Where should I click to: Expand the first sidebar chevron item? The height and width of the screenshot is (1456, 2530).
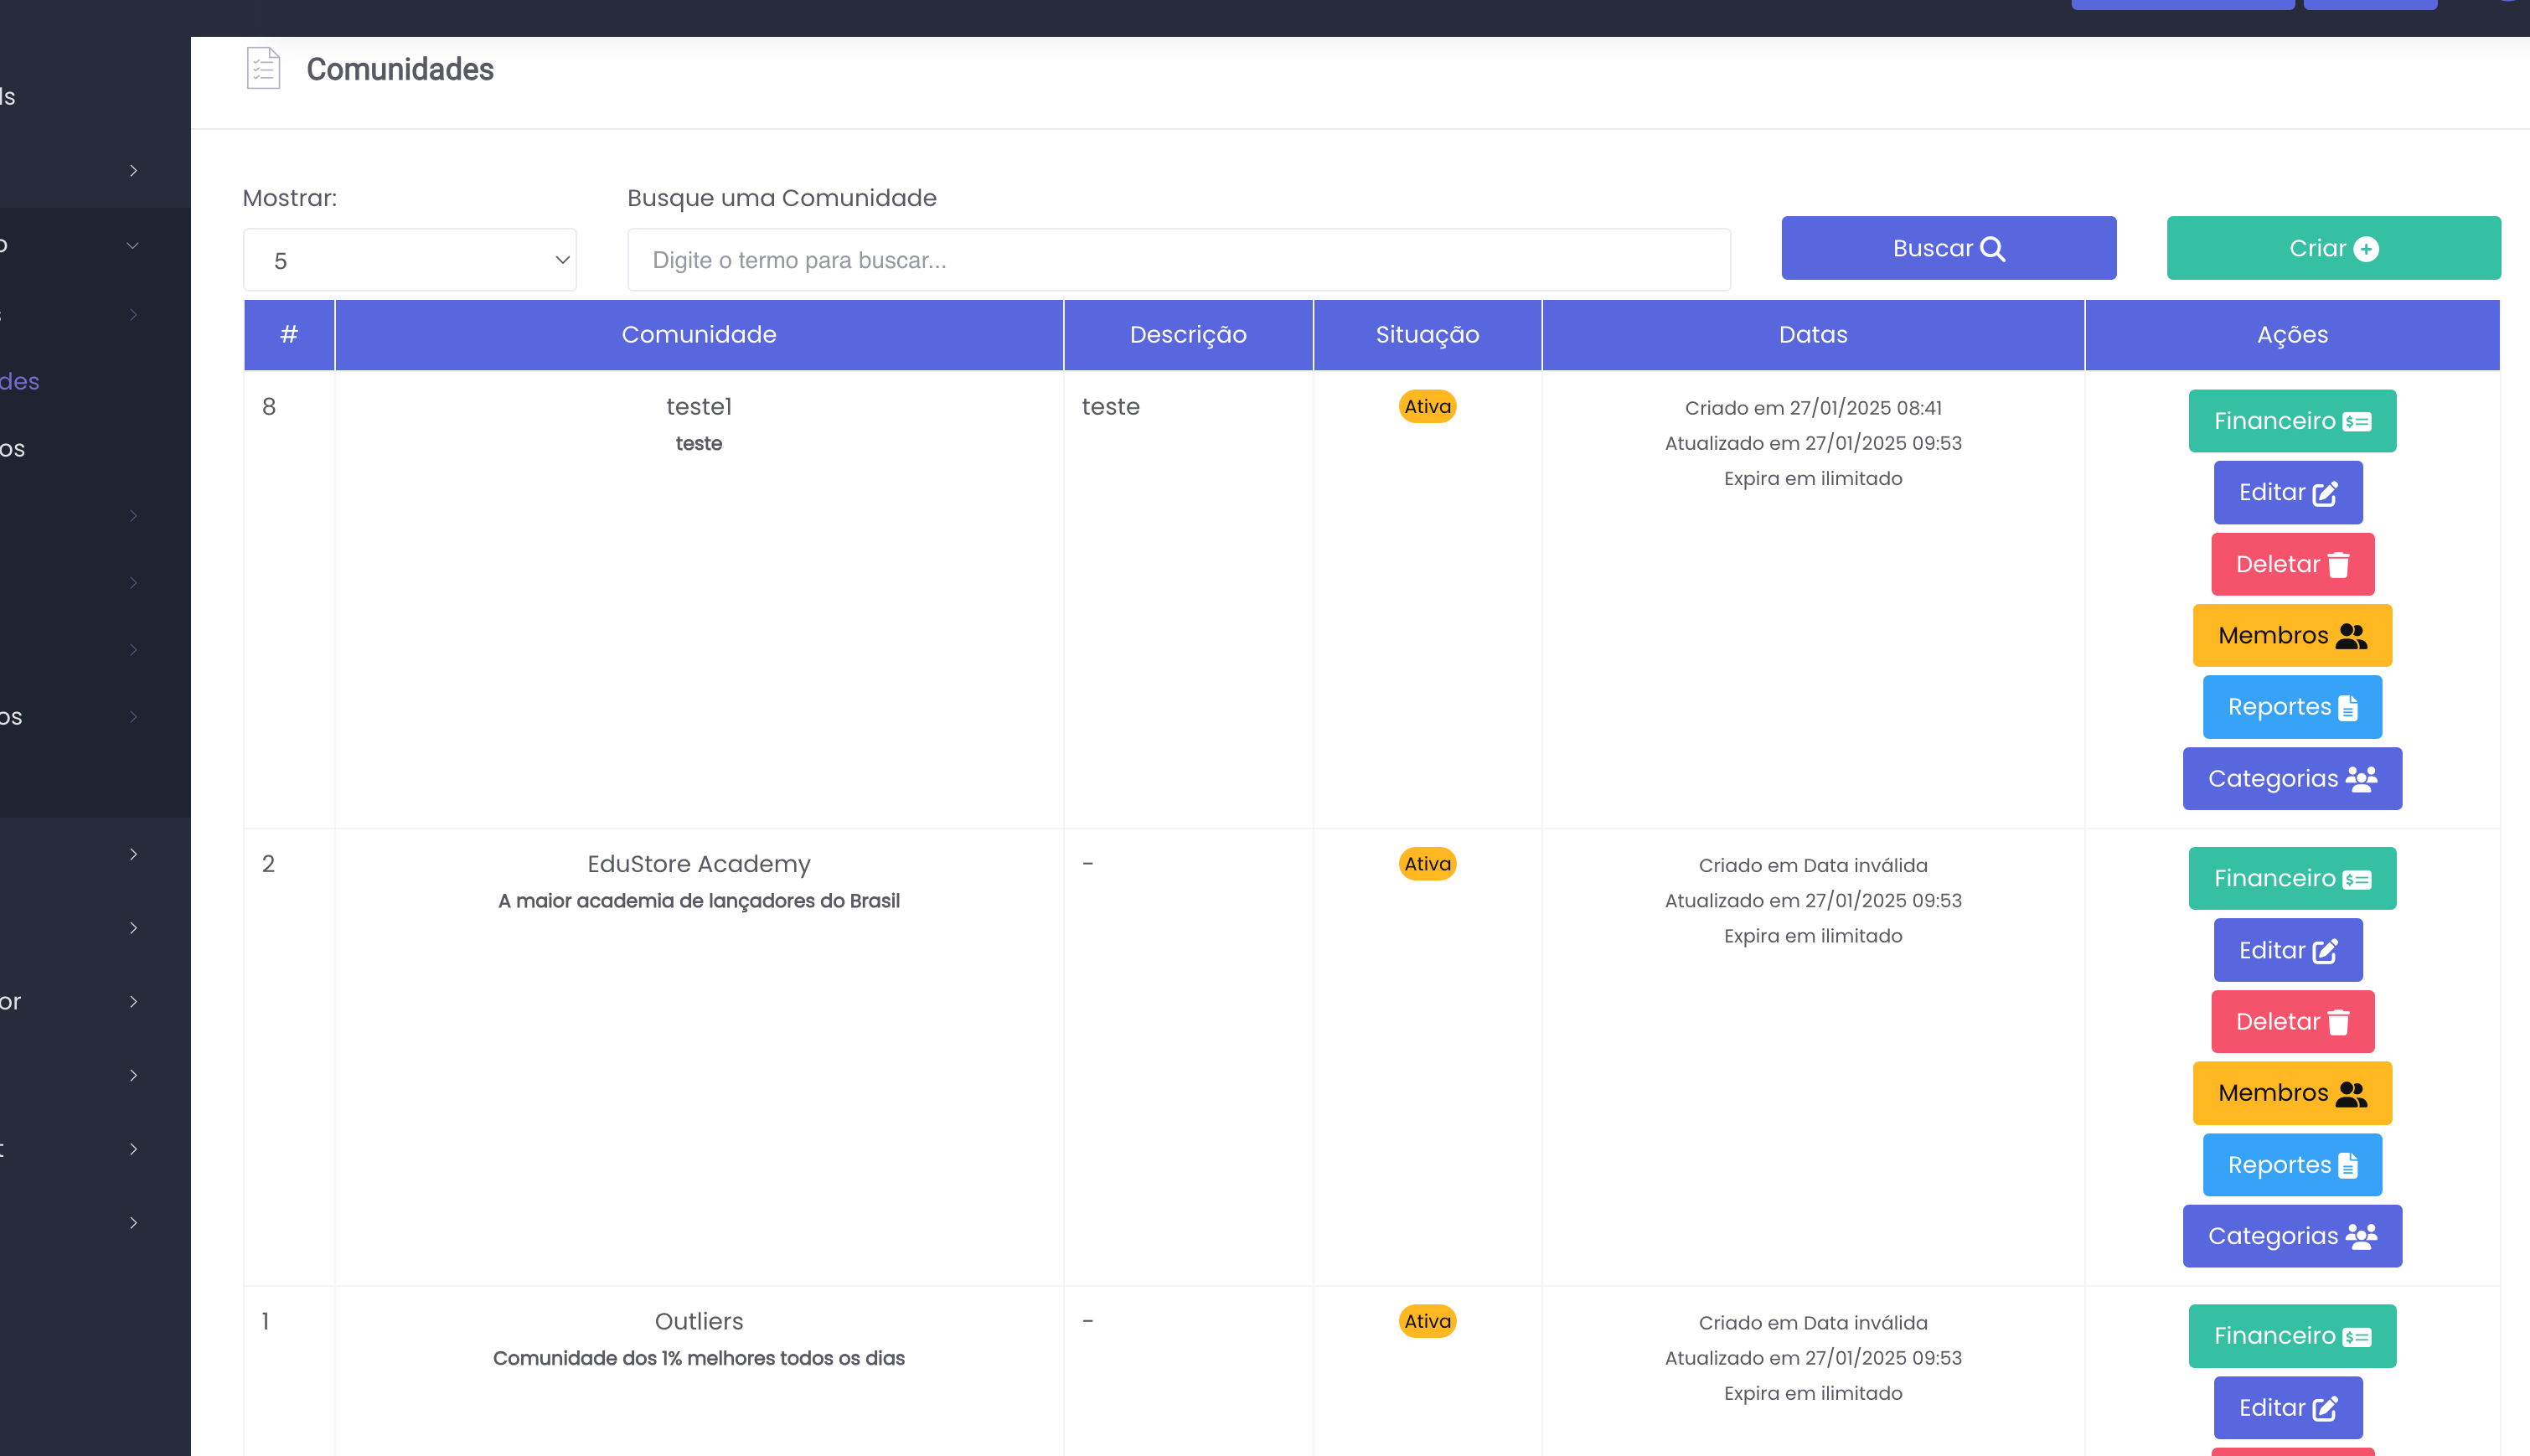point(133,171)
